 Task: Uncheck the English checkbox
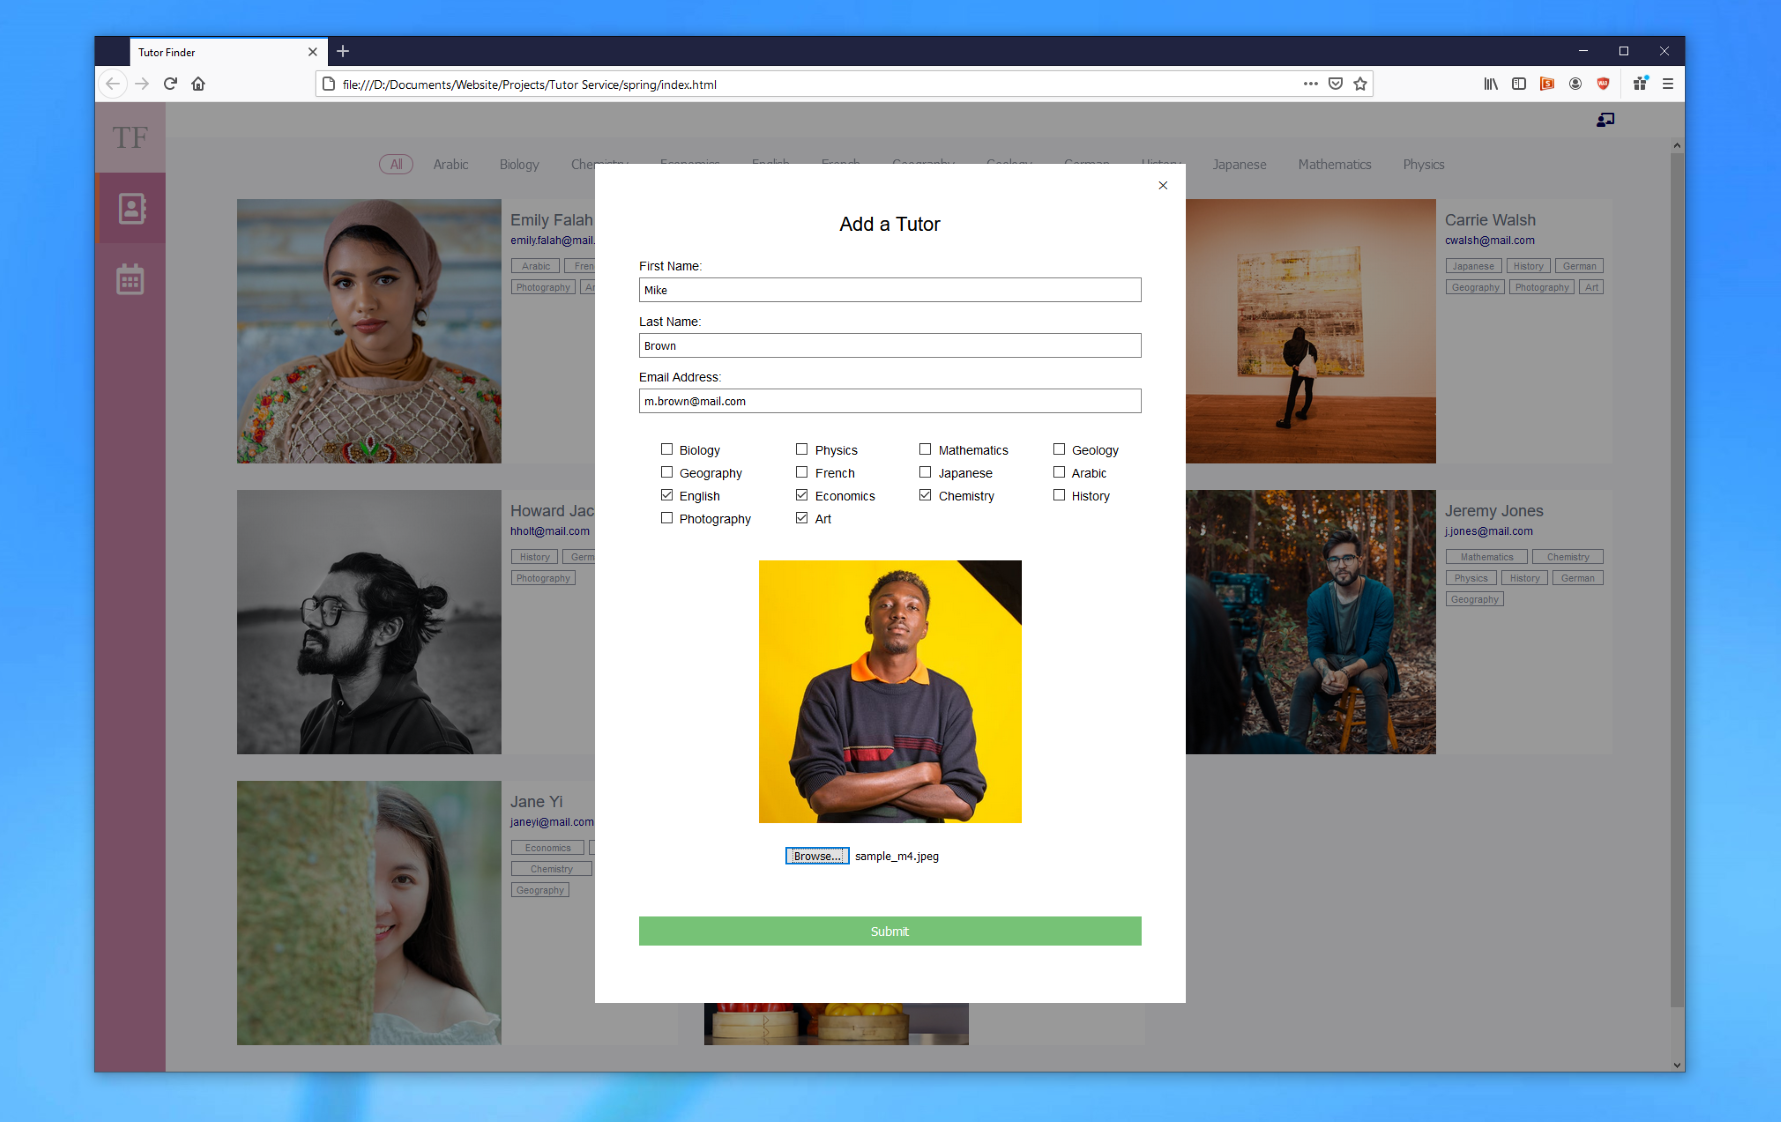[667, 495]
